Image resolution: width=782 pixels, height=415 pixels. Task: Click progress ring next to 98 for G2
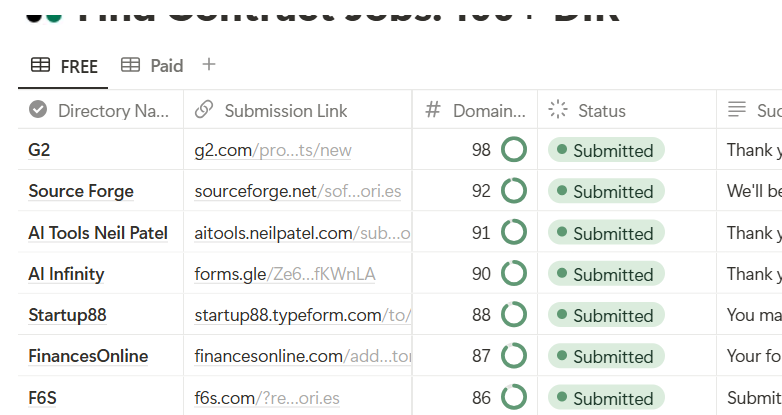point(514,151)
